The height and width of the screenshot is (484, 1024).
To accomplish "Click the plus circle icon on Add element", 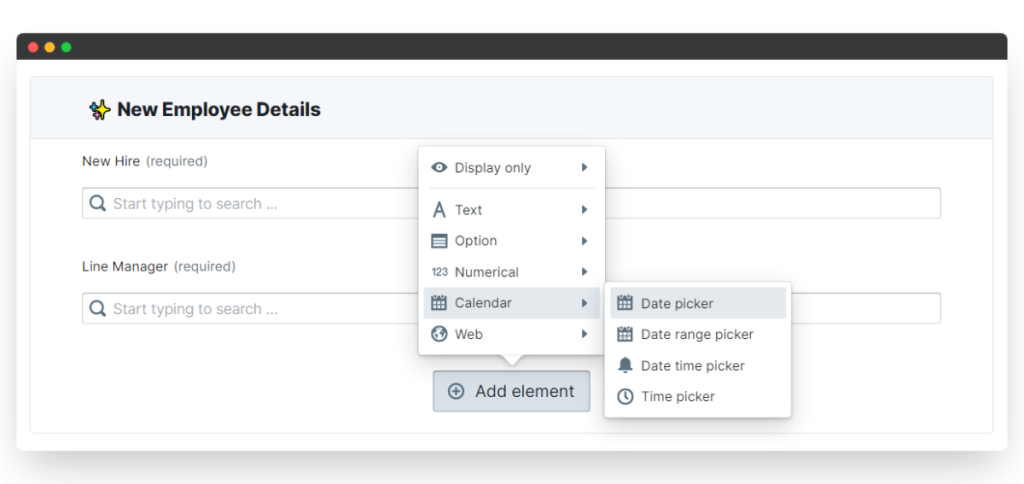I will 456,391.
